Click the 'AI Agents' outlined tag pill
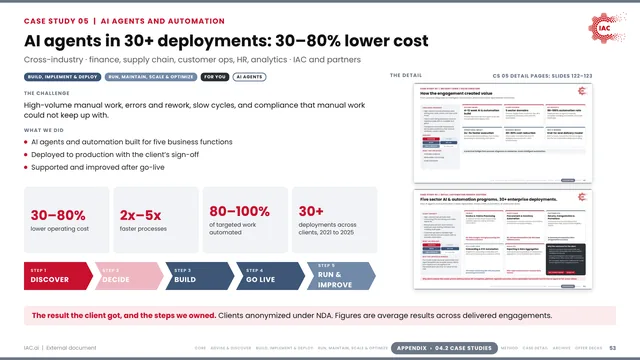The image size is (640, 360). (x=249, y=77)
